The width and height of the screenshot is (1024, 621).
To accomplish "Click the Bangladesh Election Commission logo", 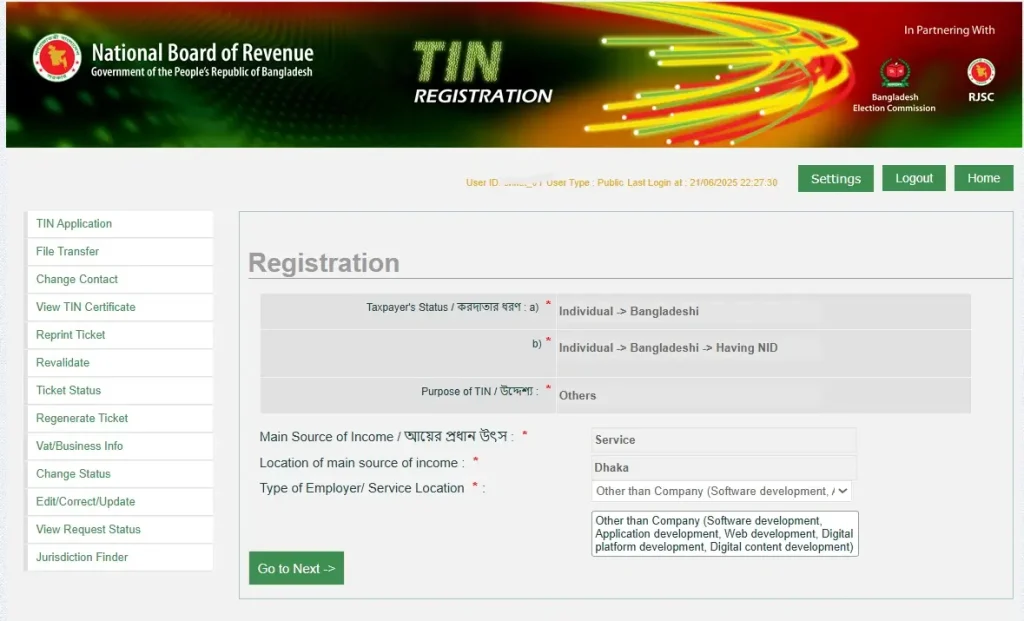I will (894, 74).
